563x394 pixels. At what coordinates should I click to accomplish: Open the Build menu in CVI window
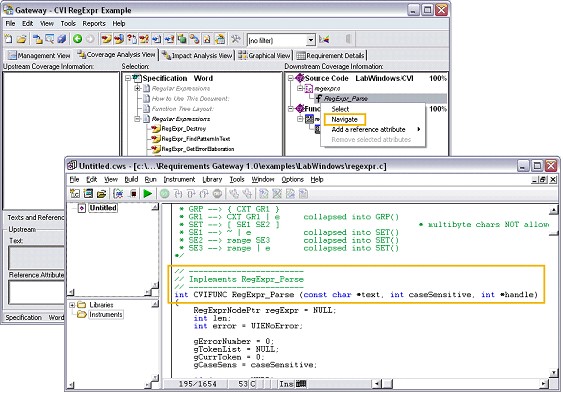(x=131, y=179)
